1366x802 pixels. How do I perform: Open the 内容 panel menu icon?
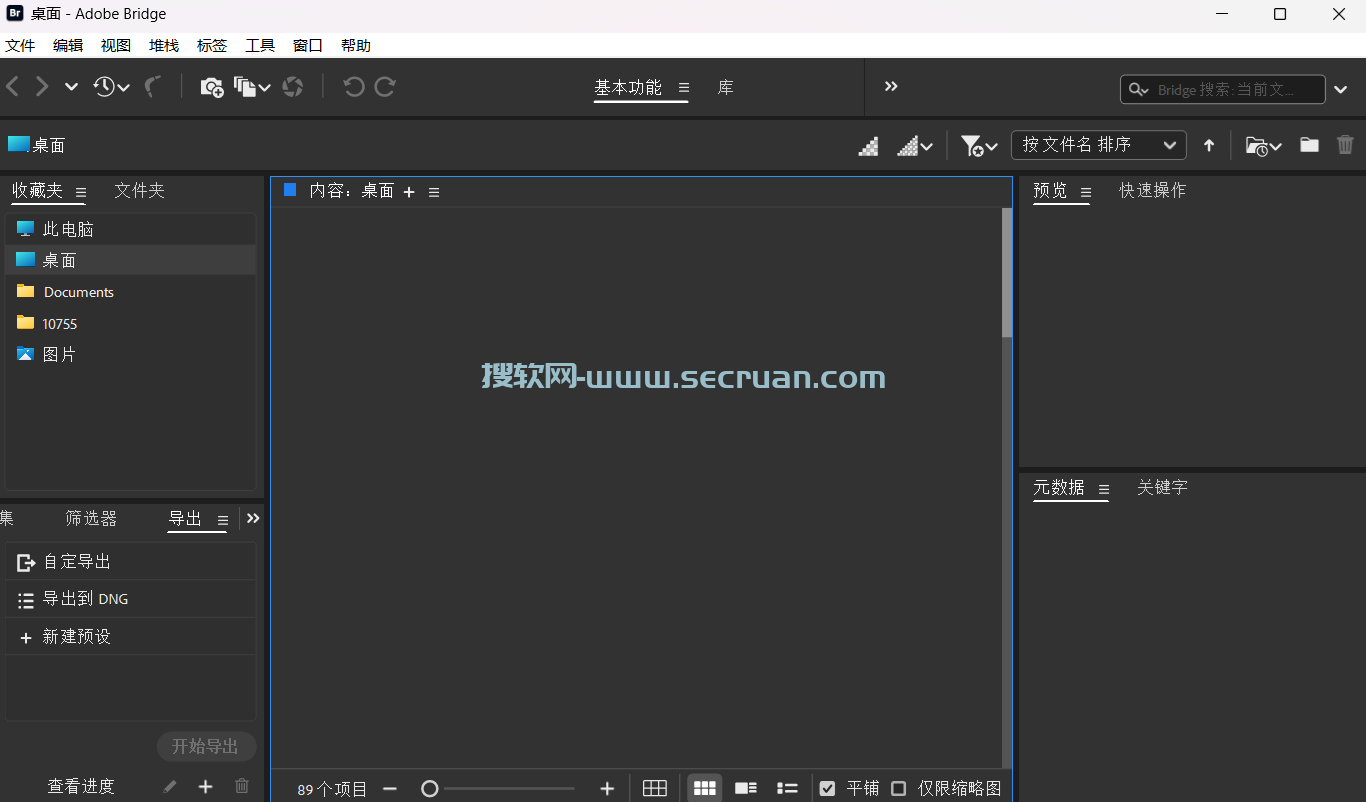pyautogui.click(x=434, y=192)
